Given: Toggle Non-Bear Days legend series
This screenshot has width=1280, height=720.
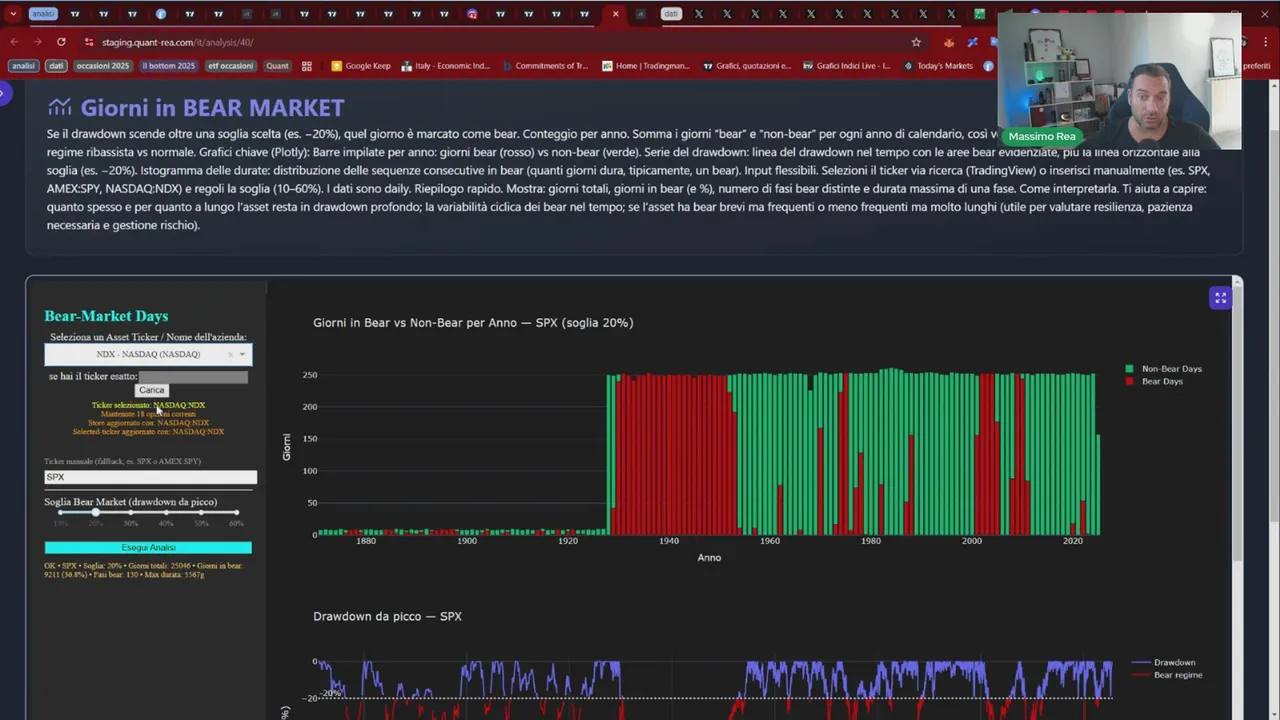Looking at the screenshot, I should click(x=1163, y=369).
